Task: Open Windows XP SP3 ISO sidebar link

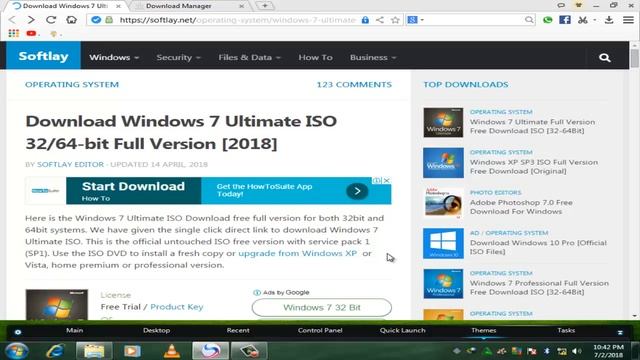Action: [x=534, y=167]
